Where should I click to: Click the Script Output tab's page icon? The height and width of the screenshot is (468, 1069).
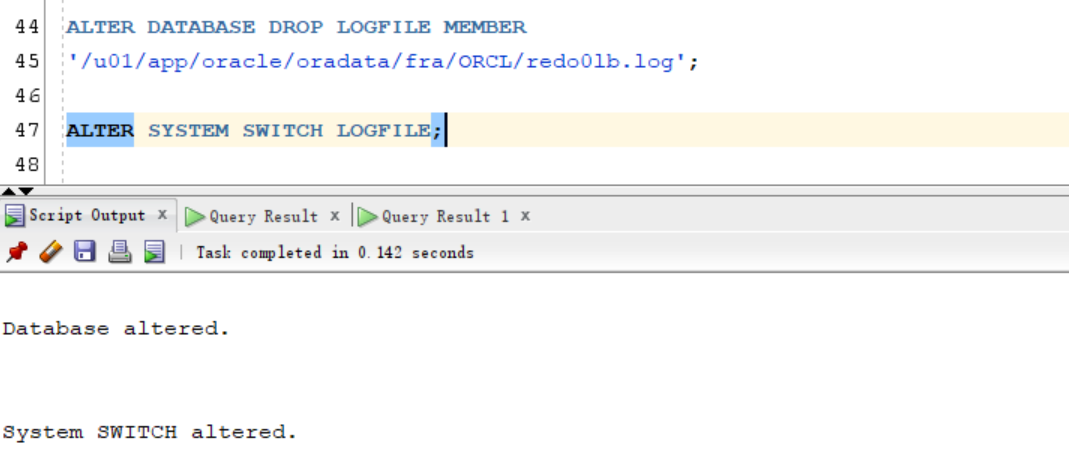click(x=14, y=216)
